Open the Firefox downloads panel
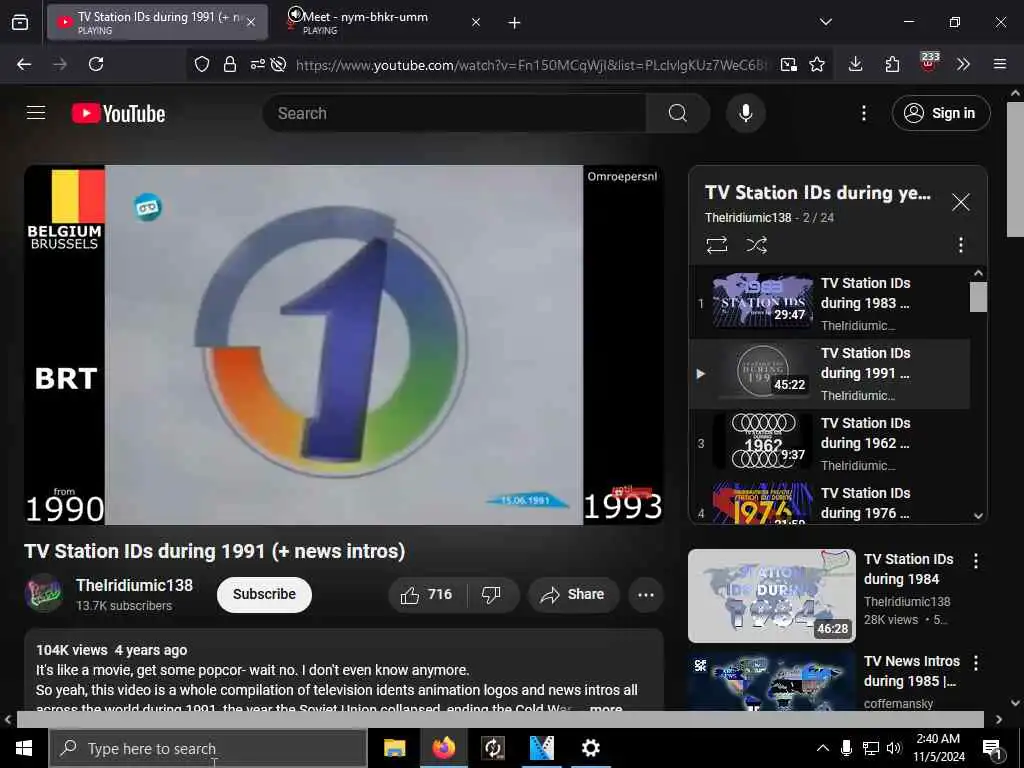This screenshot has height=768, width=1024. click(x=856, y=64)
